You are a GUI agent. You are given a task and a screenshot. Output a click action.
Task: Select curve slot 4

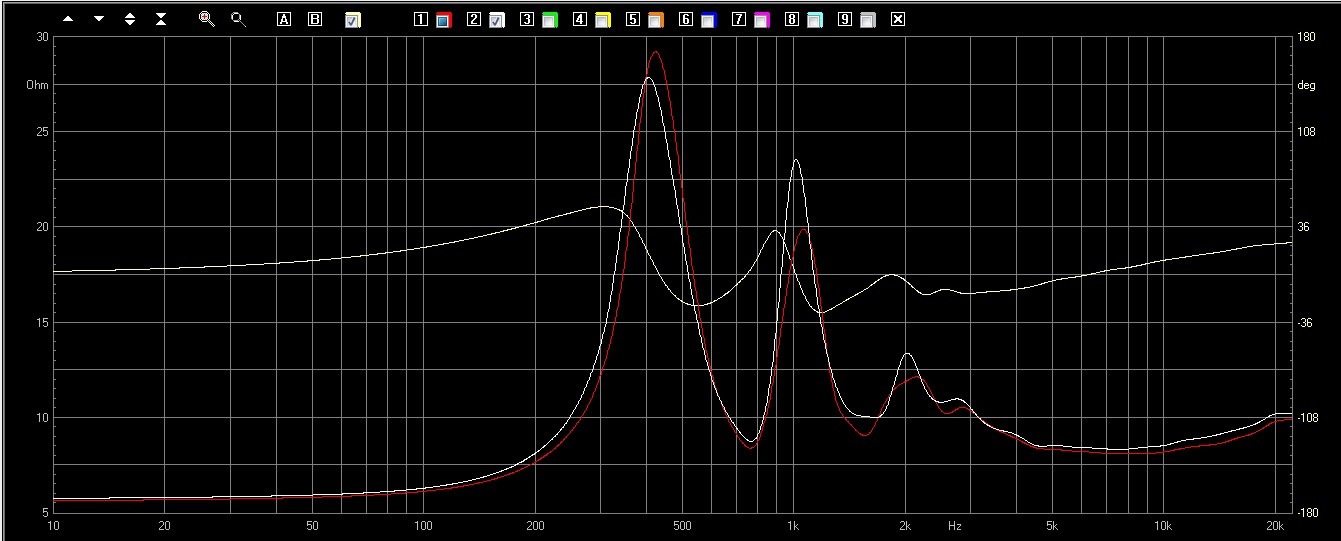[x=580, y=19]
